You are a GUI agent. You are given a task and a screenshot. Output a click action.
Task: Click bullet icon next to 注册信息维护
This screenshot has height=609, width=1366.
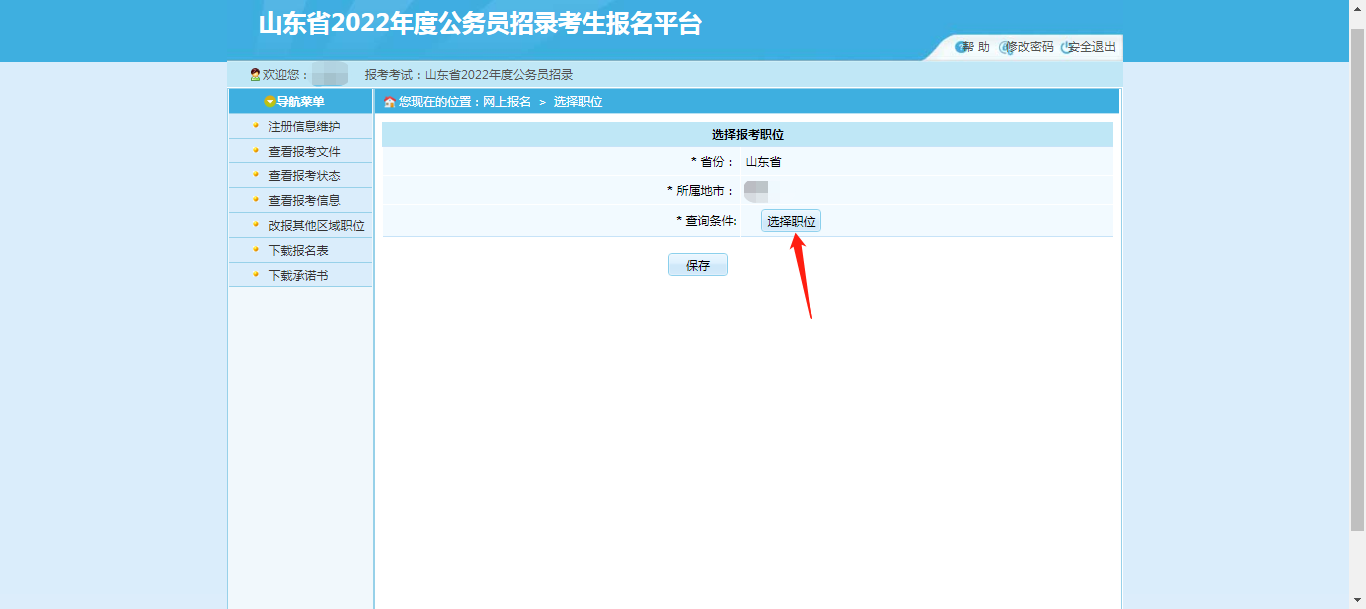pos(256,126)
